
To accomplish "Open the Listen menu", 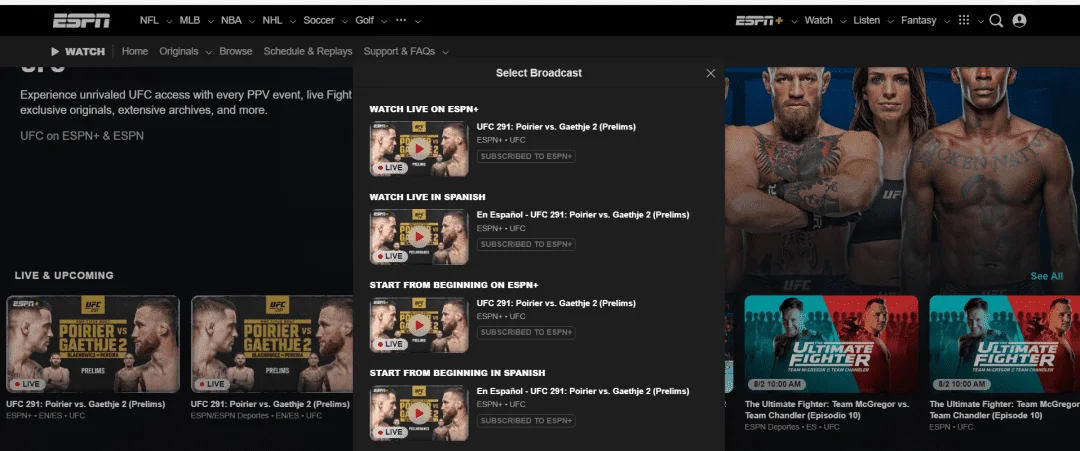I will pyautogui.click(x=866, y=21).
